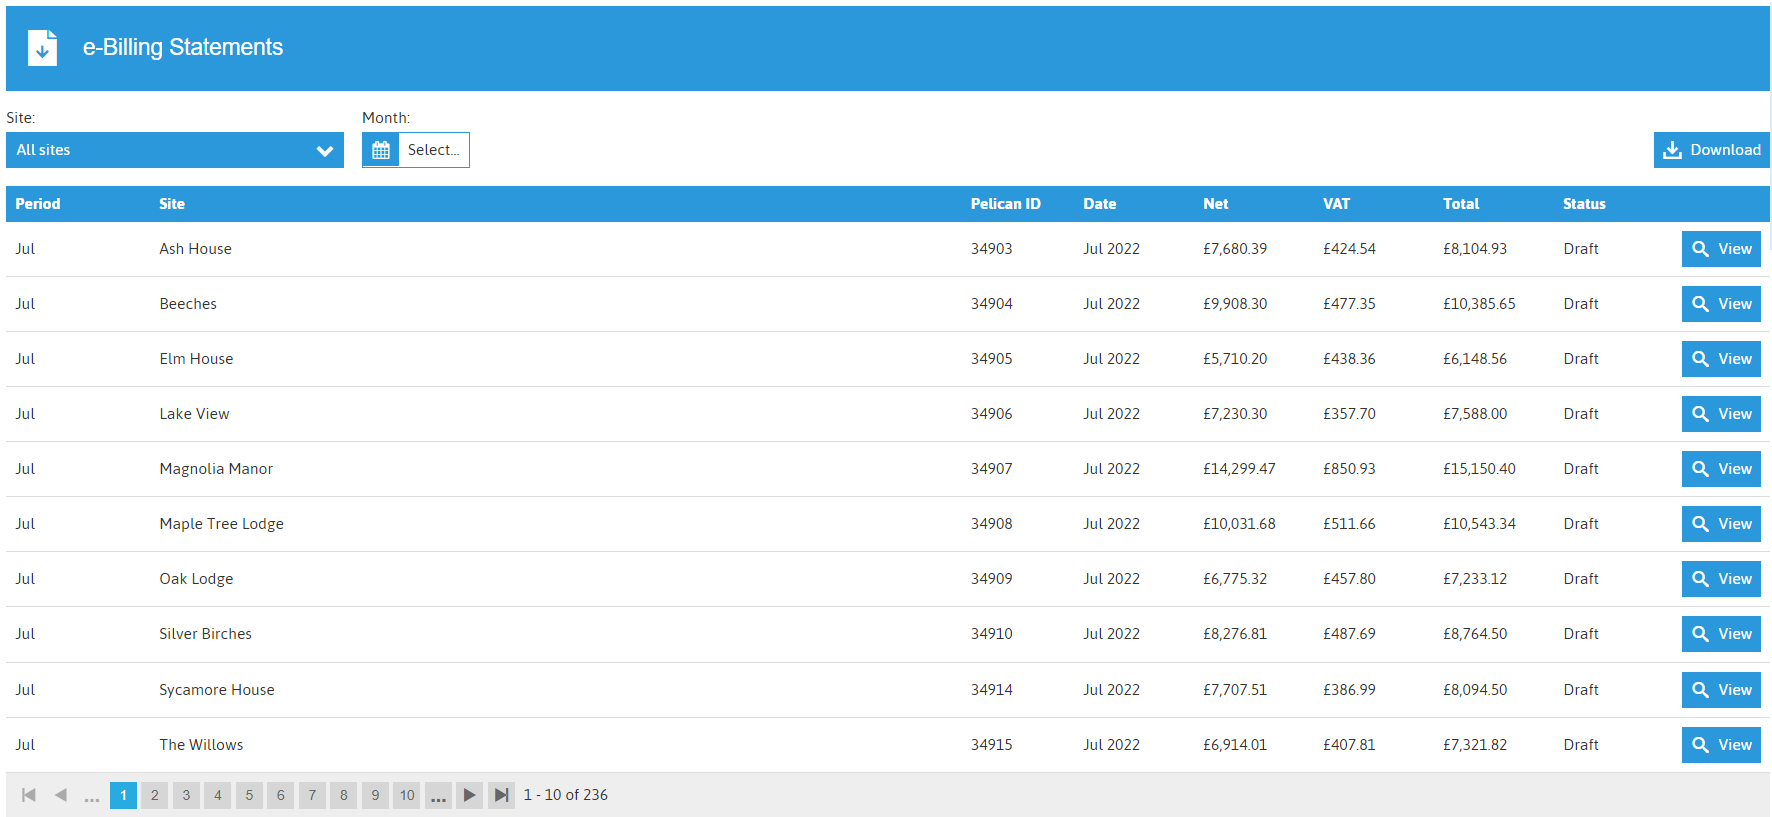Go to page 7
Image resolution: width=1772 pixels, height=817 pixels.
click(312, 795)
